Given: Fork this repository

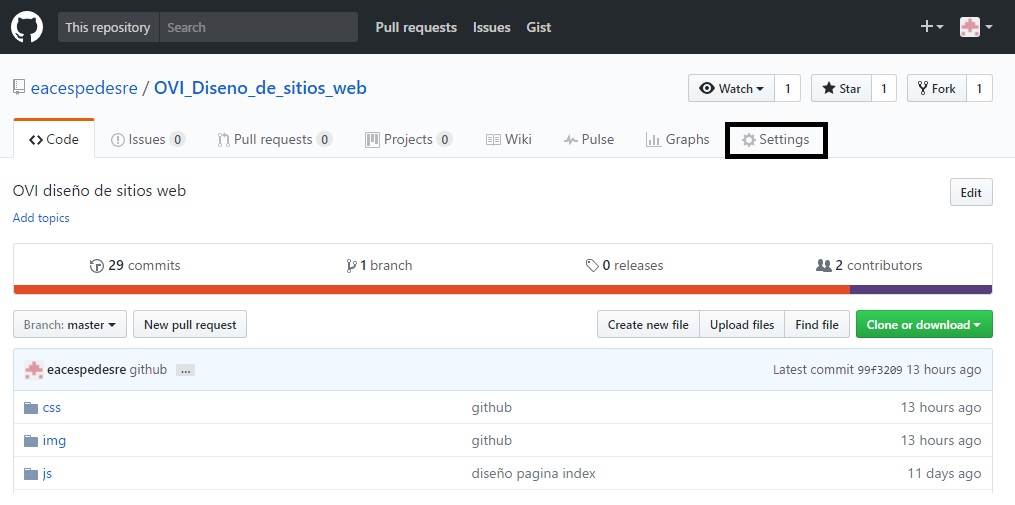Looking at the screenshot, I should pos(937,89).
